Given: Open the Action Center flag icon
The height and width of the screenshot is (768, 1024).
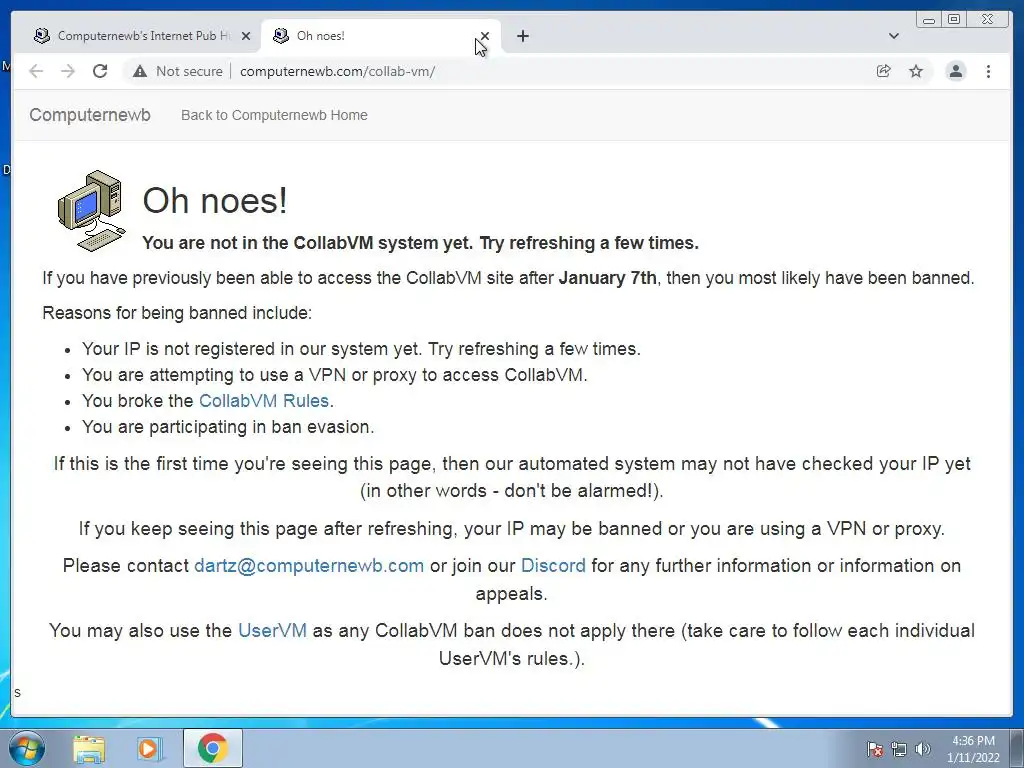Looking at the screenshot, I should tap(874, 749).
